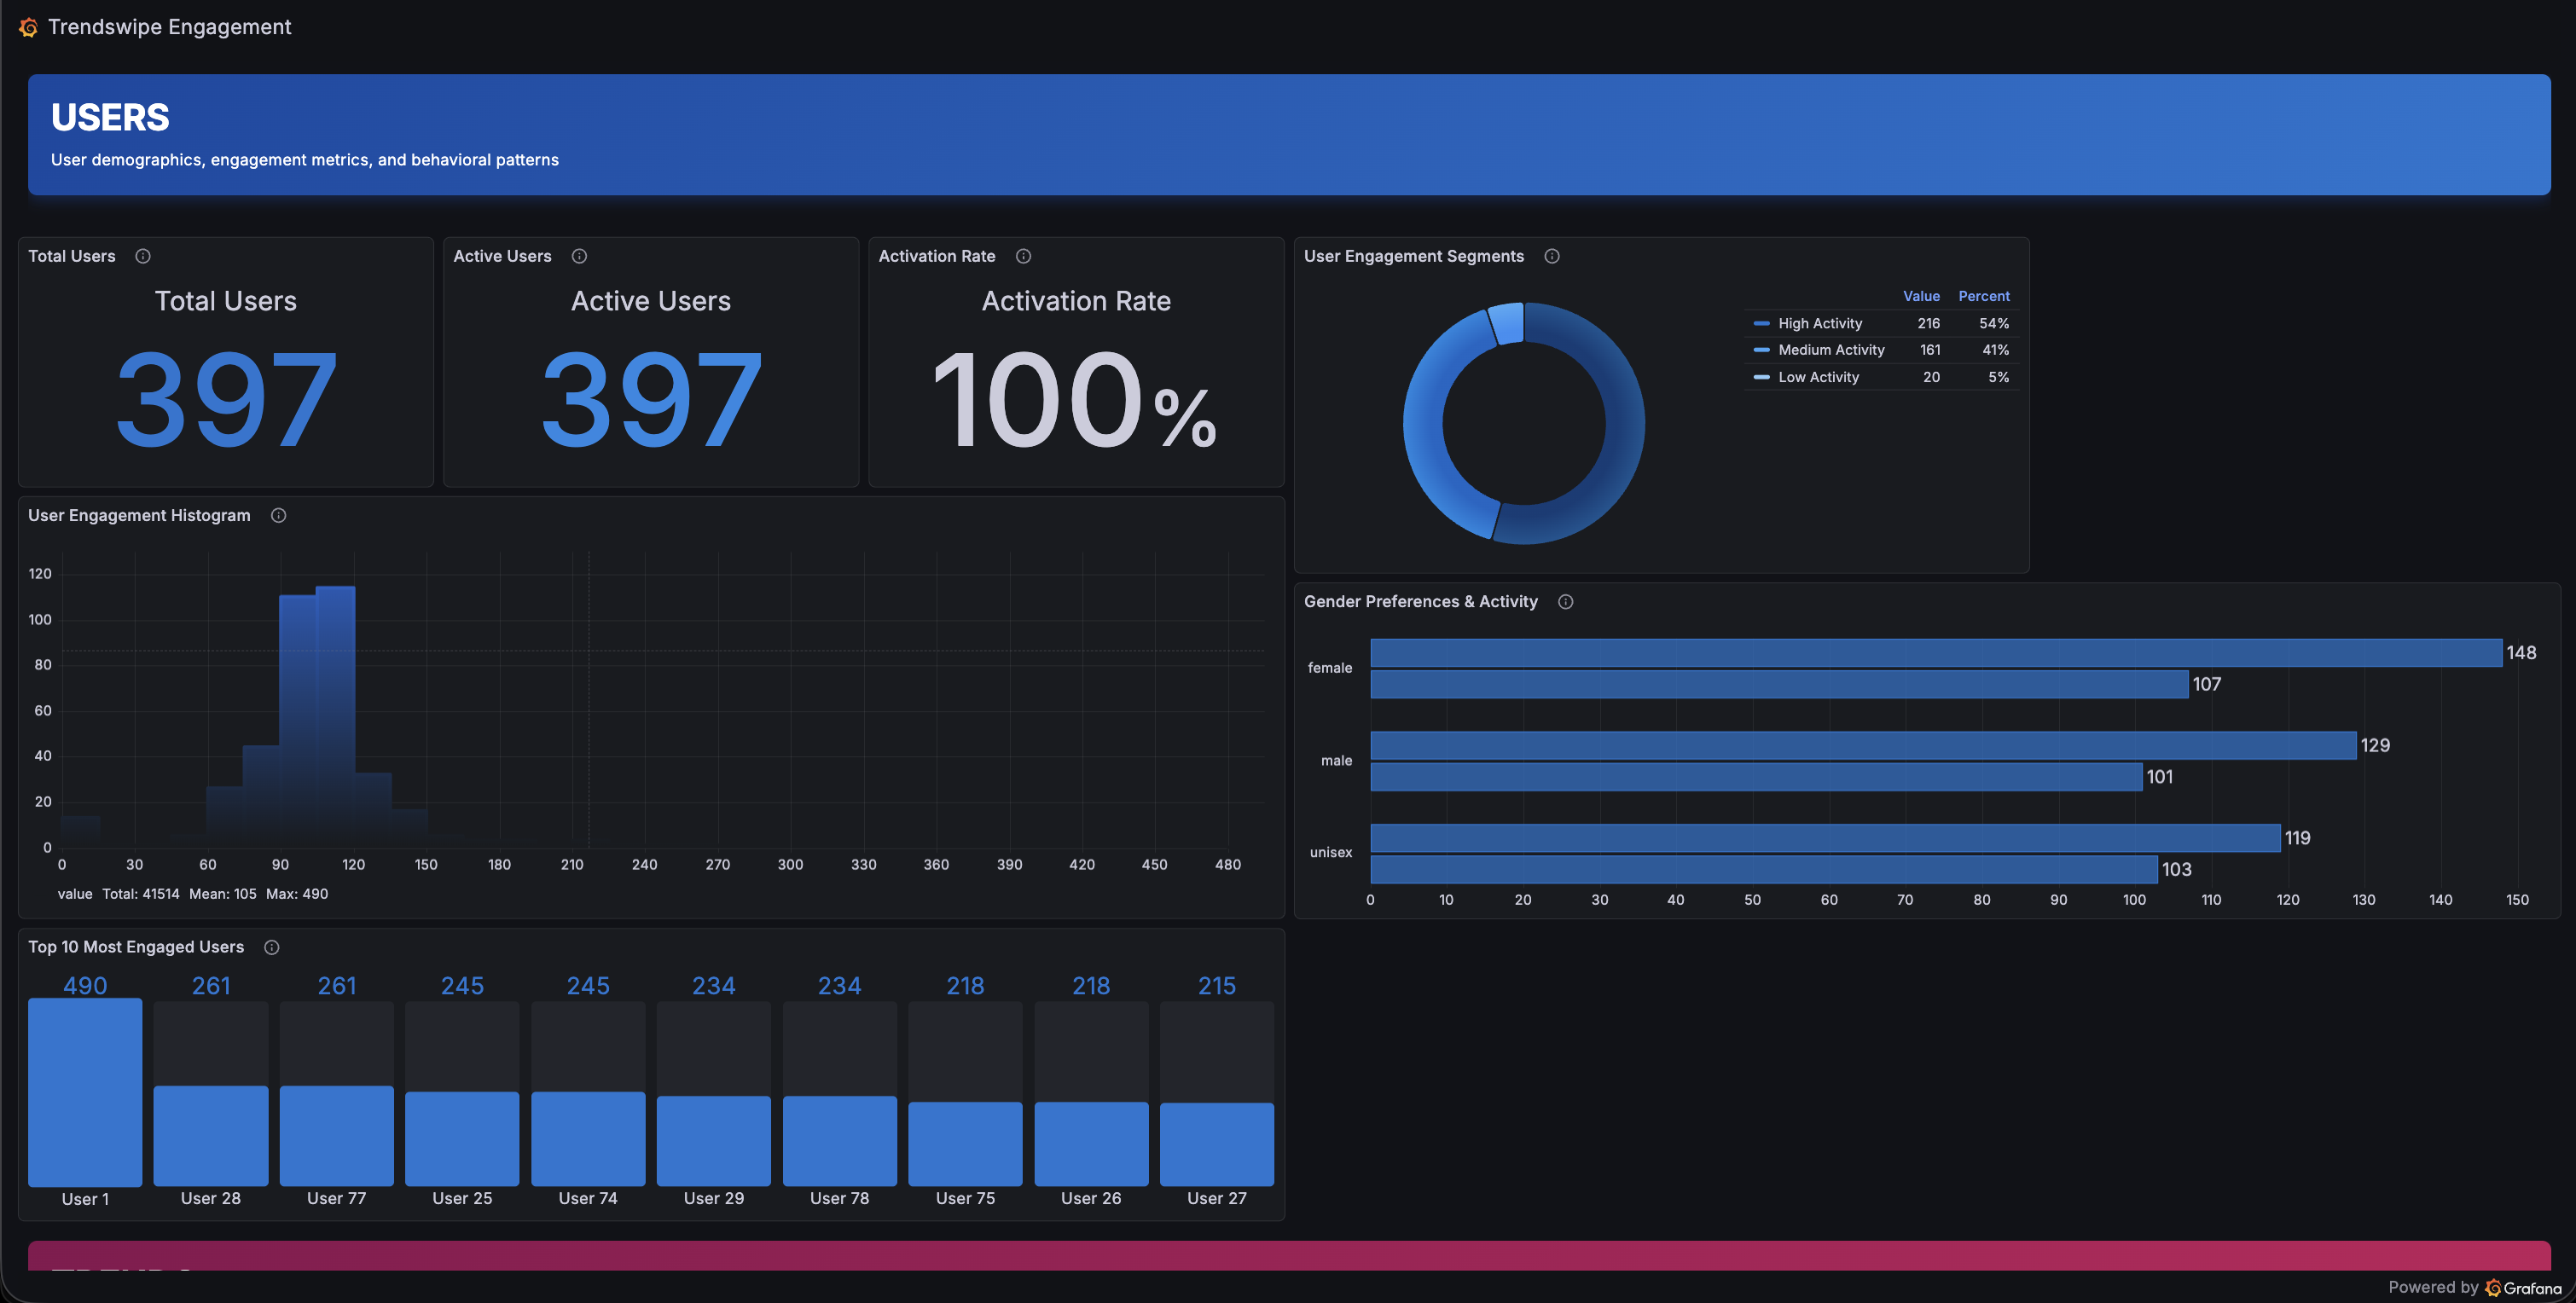The height and width of the screenshot is (1303, 2576).
Task: Click the Total Users panel info icon
Action: click(143, 256)
